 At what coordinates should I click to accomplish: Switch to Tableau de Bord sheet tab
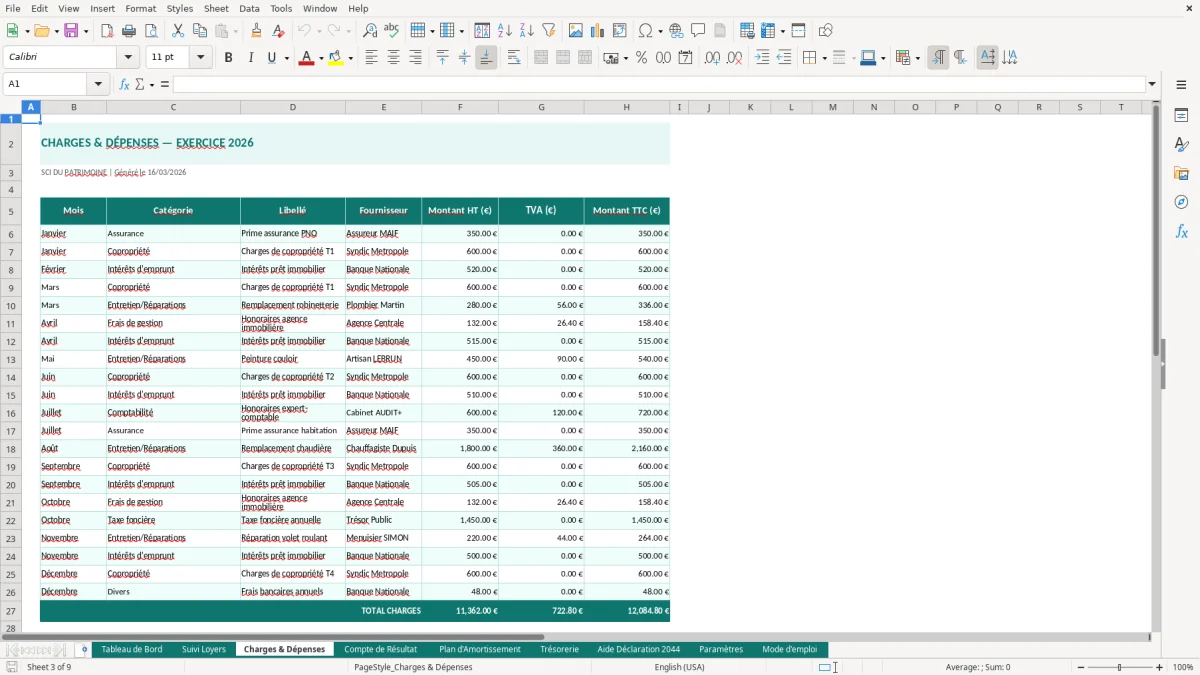tap(132, 649)
